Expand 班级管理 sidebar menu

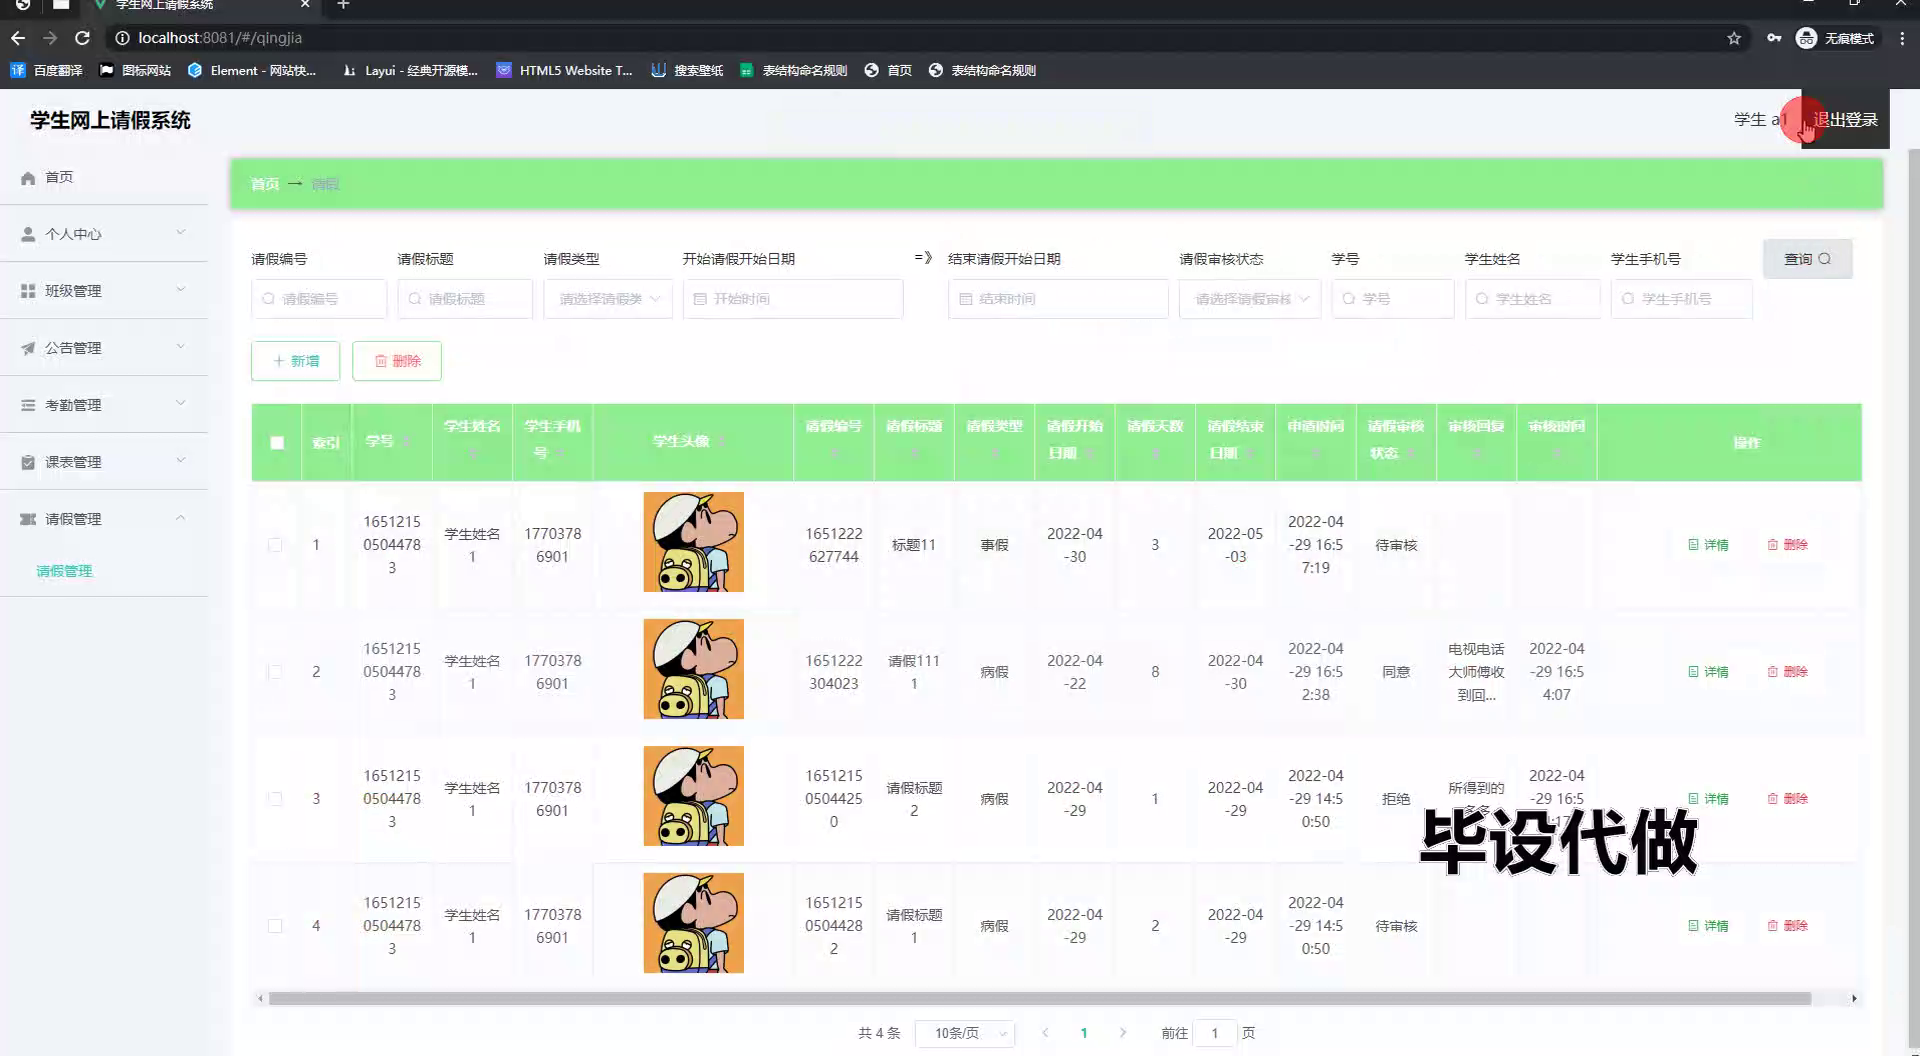click(104, 291)
